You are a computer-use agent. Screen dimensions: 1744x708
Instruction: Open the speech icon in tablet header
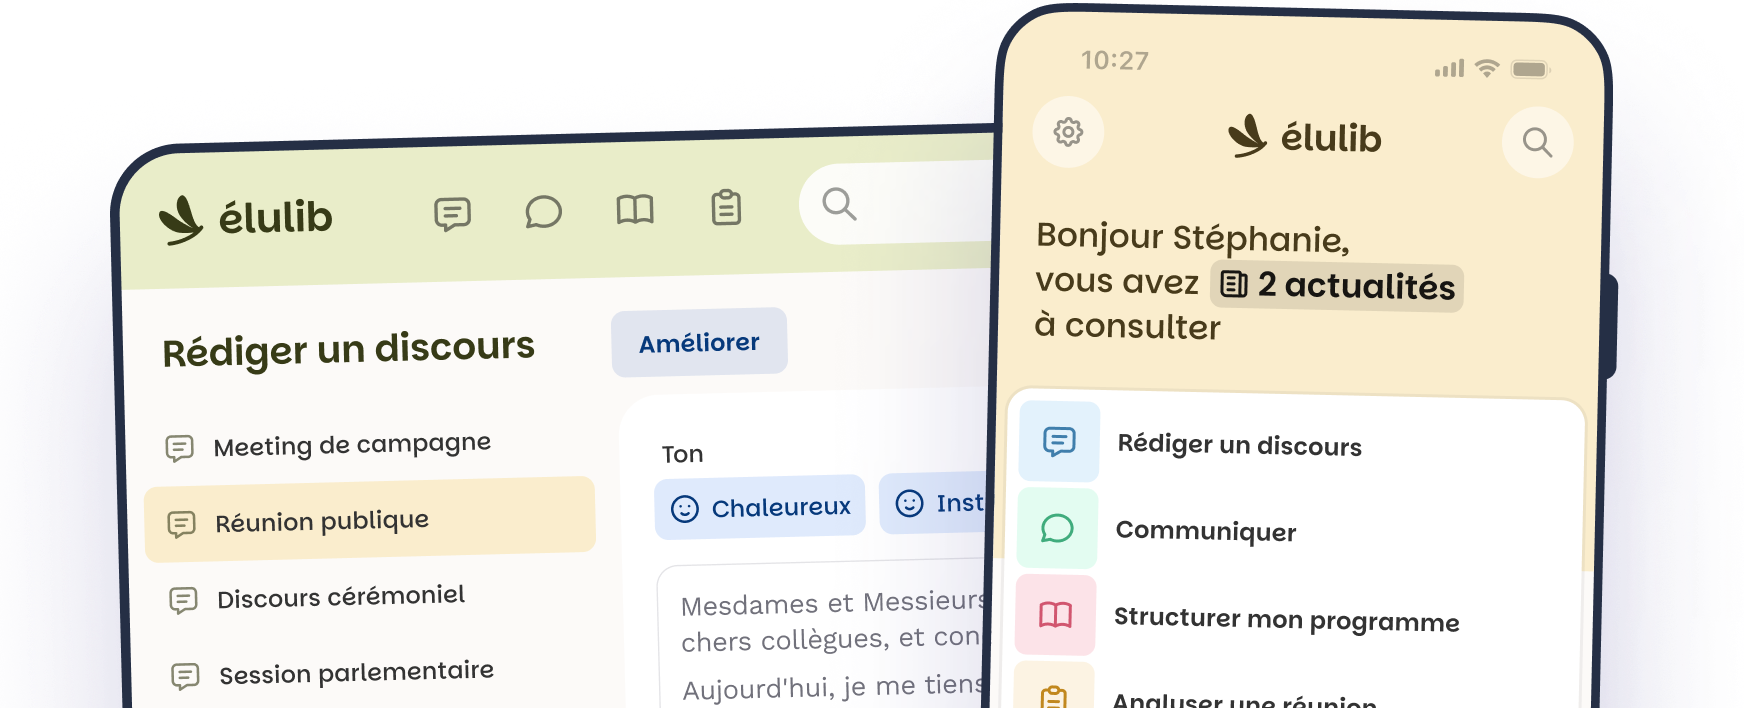(452, 213)
